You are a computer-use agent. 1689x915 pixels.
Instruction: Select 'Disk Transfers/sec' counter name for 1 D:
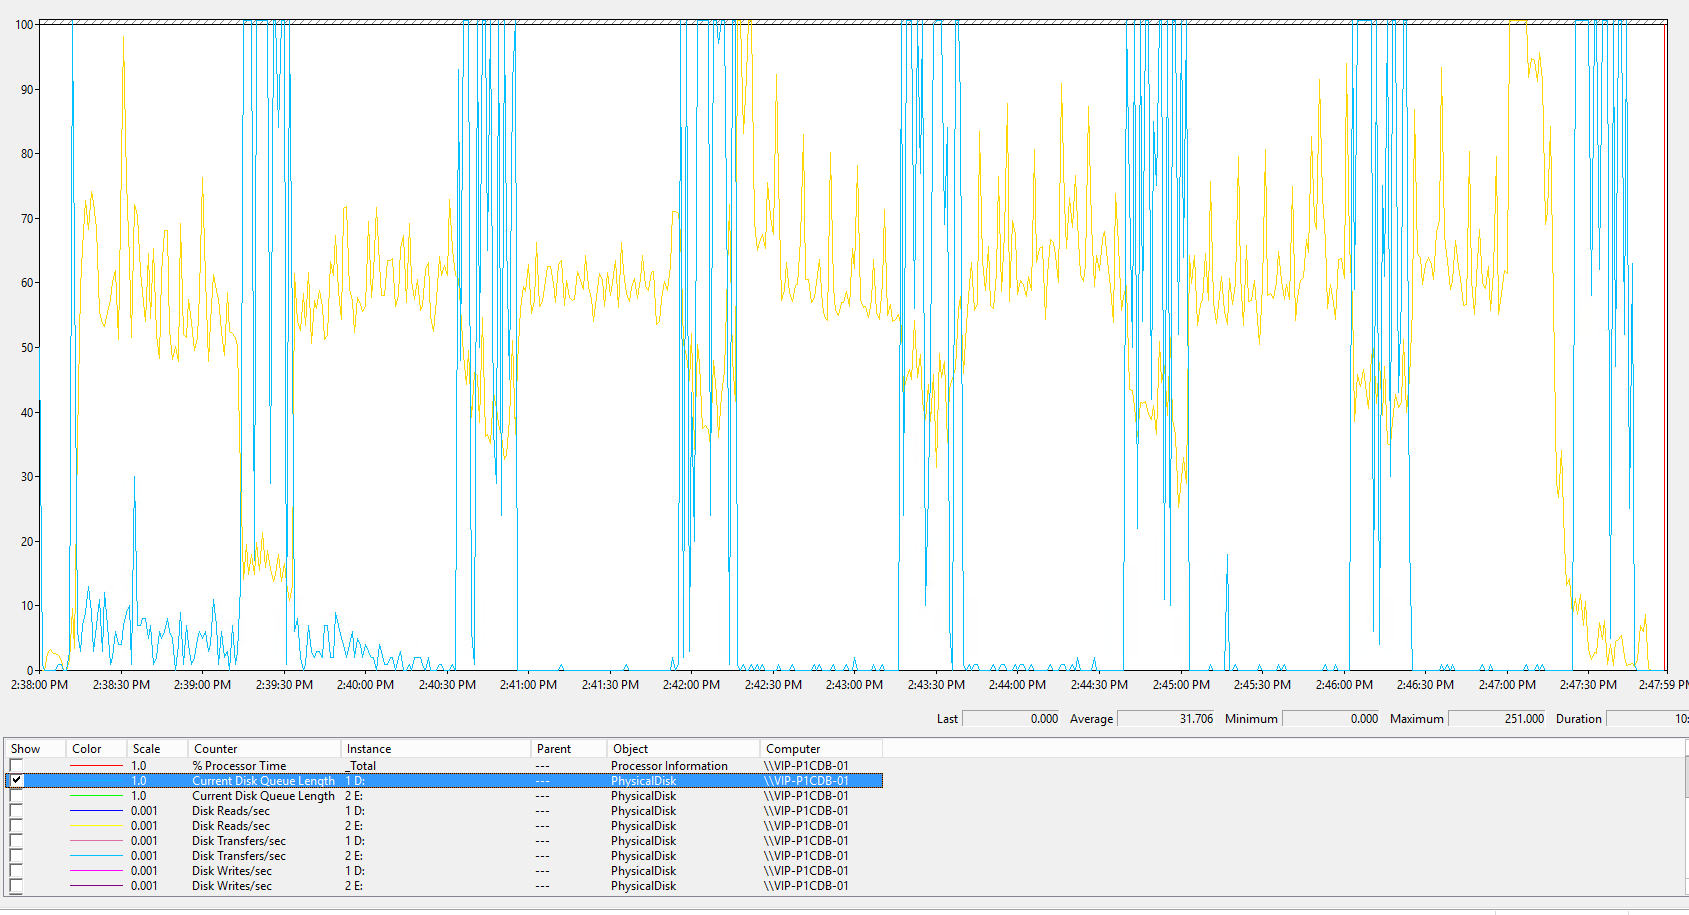tap(239, 841)
